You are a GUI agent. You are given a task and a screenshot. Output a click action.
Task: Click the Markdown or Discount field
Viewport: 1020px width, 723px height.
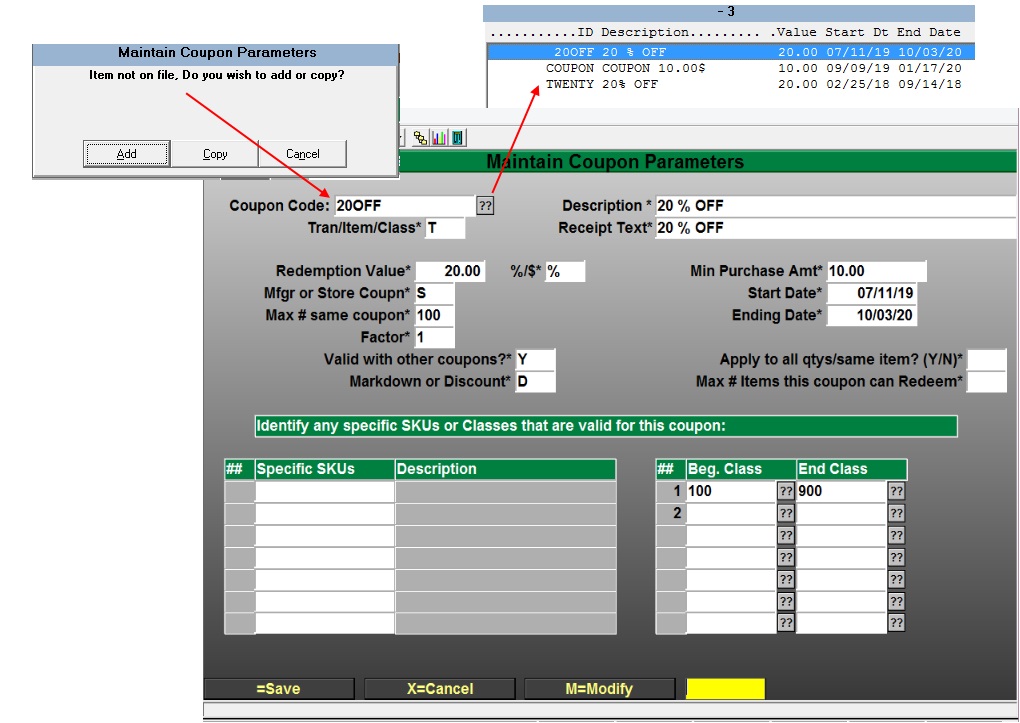pyautogui.click(x=535, y=381)
